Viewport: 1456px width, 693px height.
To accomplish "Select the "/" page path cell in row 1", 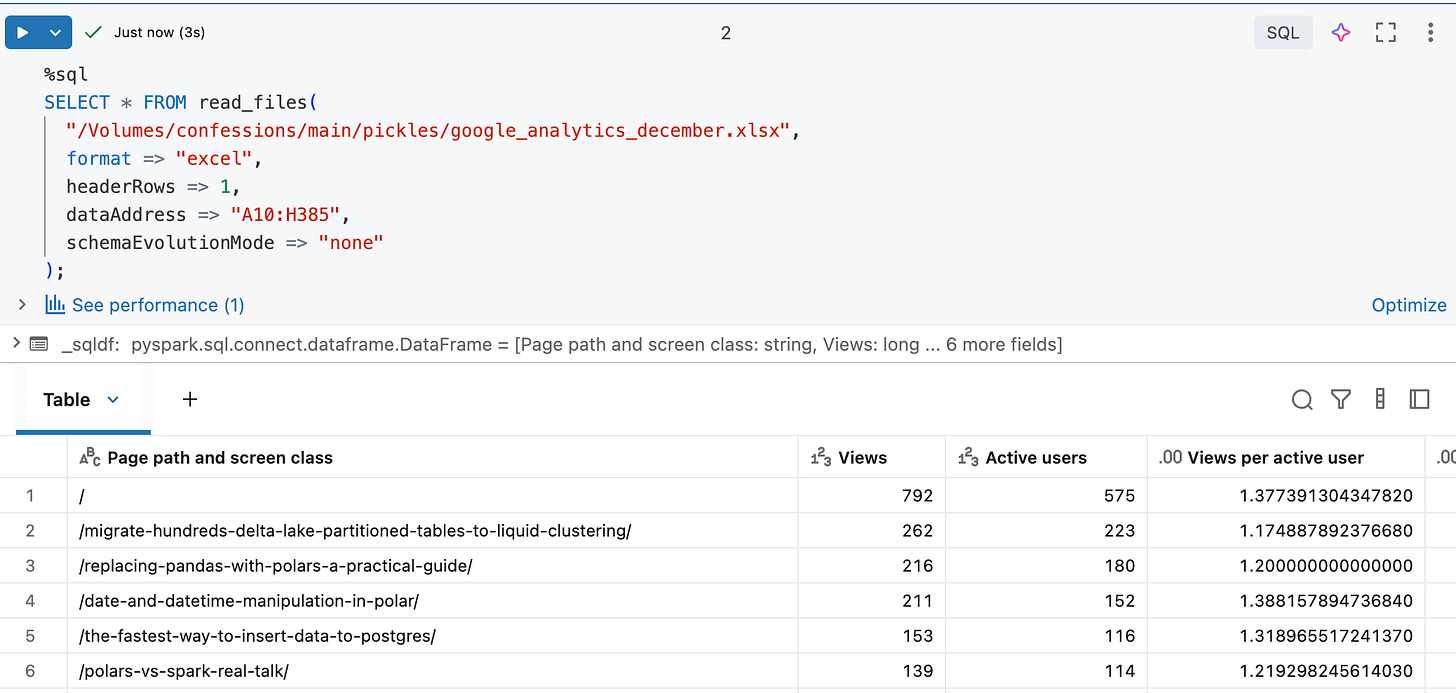I will 433,495.
